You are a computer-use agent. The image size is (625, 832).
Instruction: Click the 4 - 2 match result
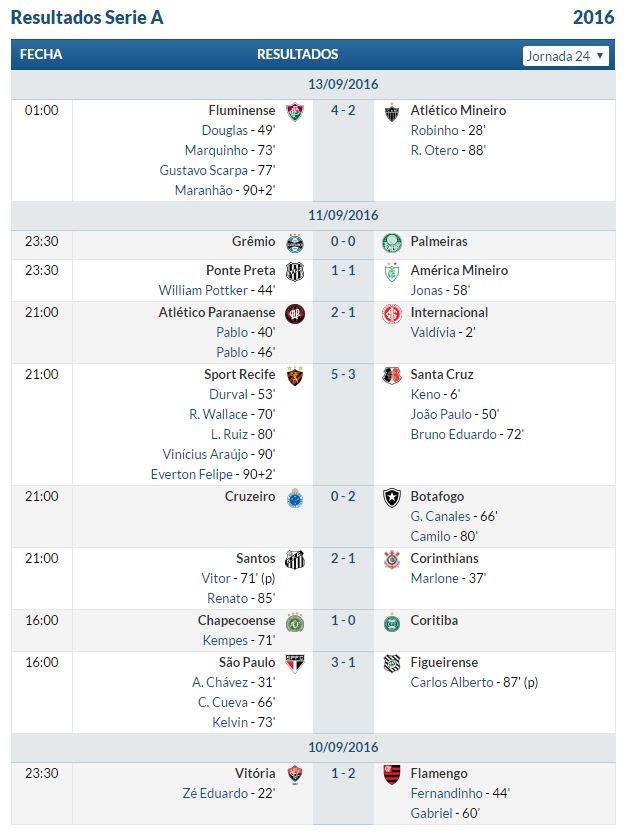343,110
